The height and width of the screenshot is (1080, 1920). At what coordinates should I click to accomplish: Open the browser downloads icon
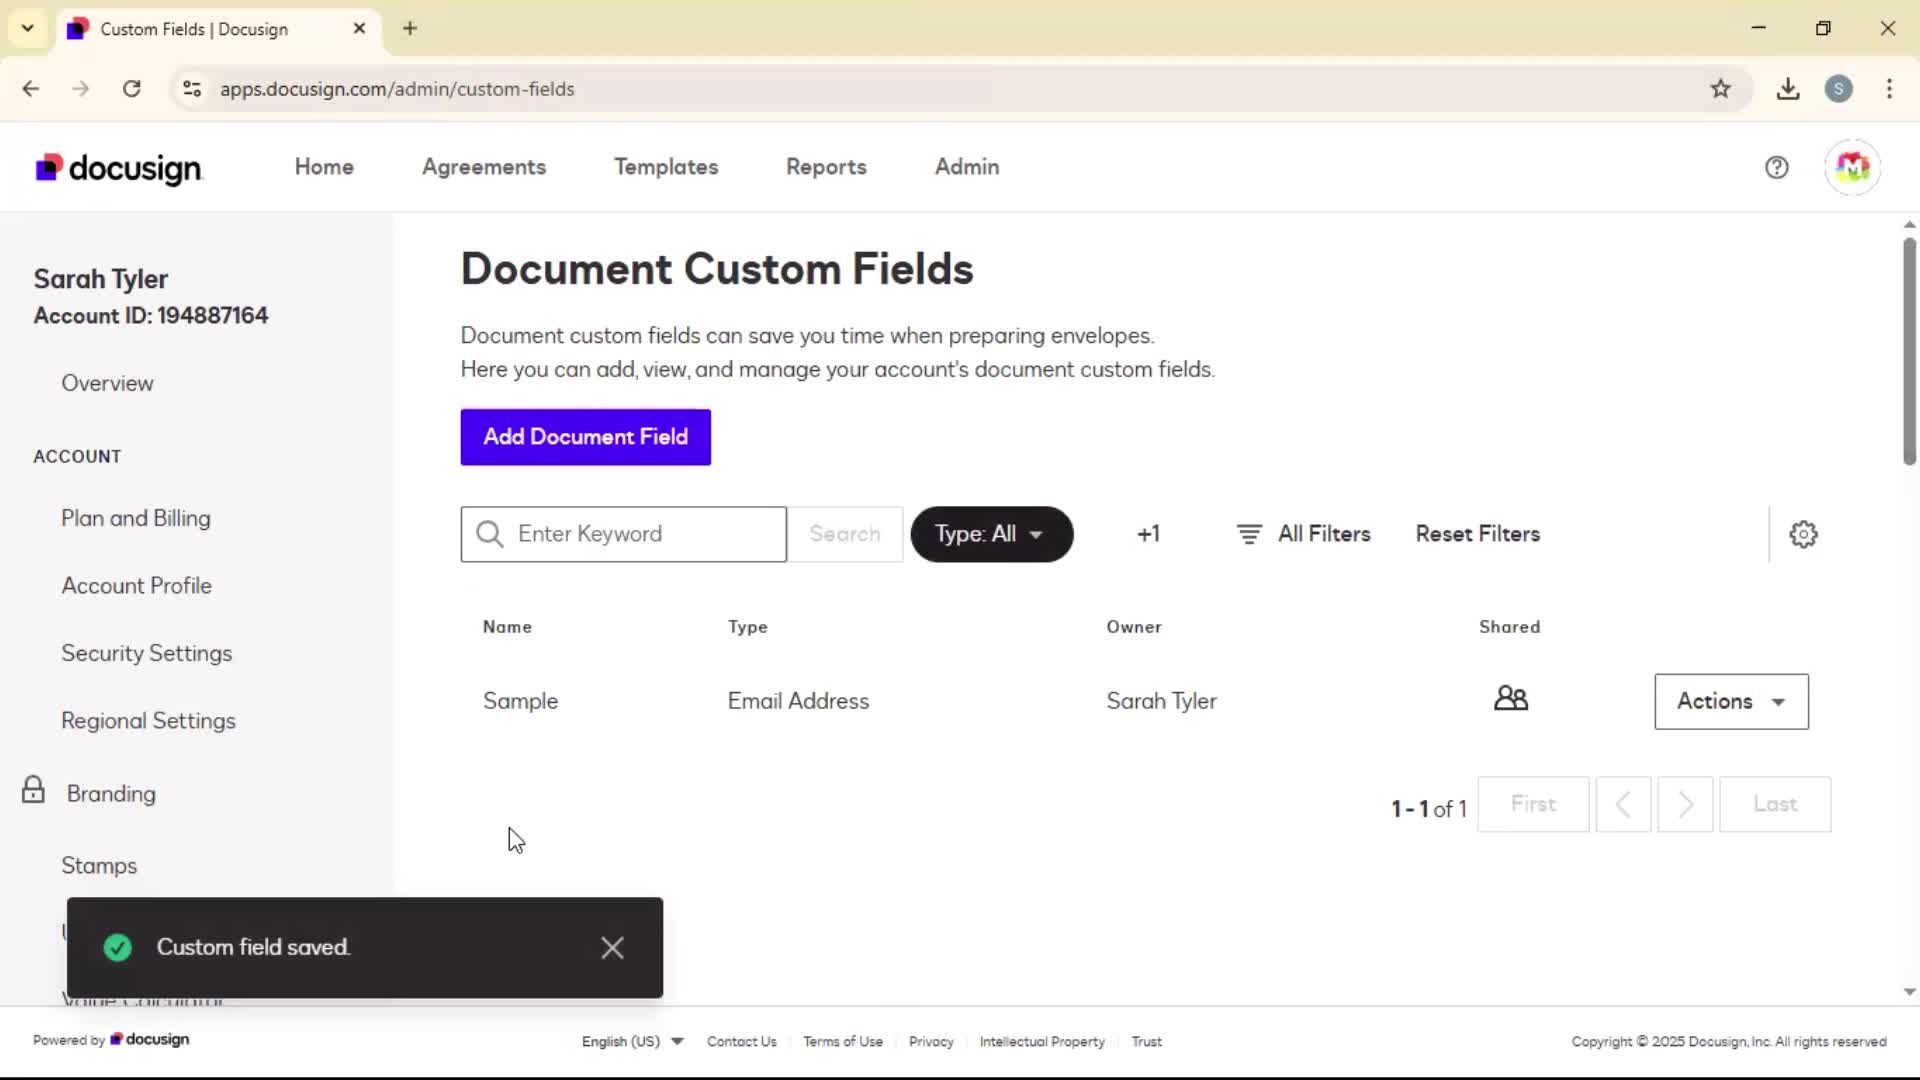(x=1788, y=89)
